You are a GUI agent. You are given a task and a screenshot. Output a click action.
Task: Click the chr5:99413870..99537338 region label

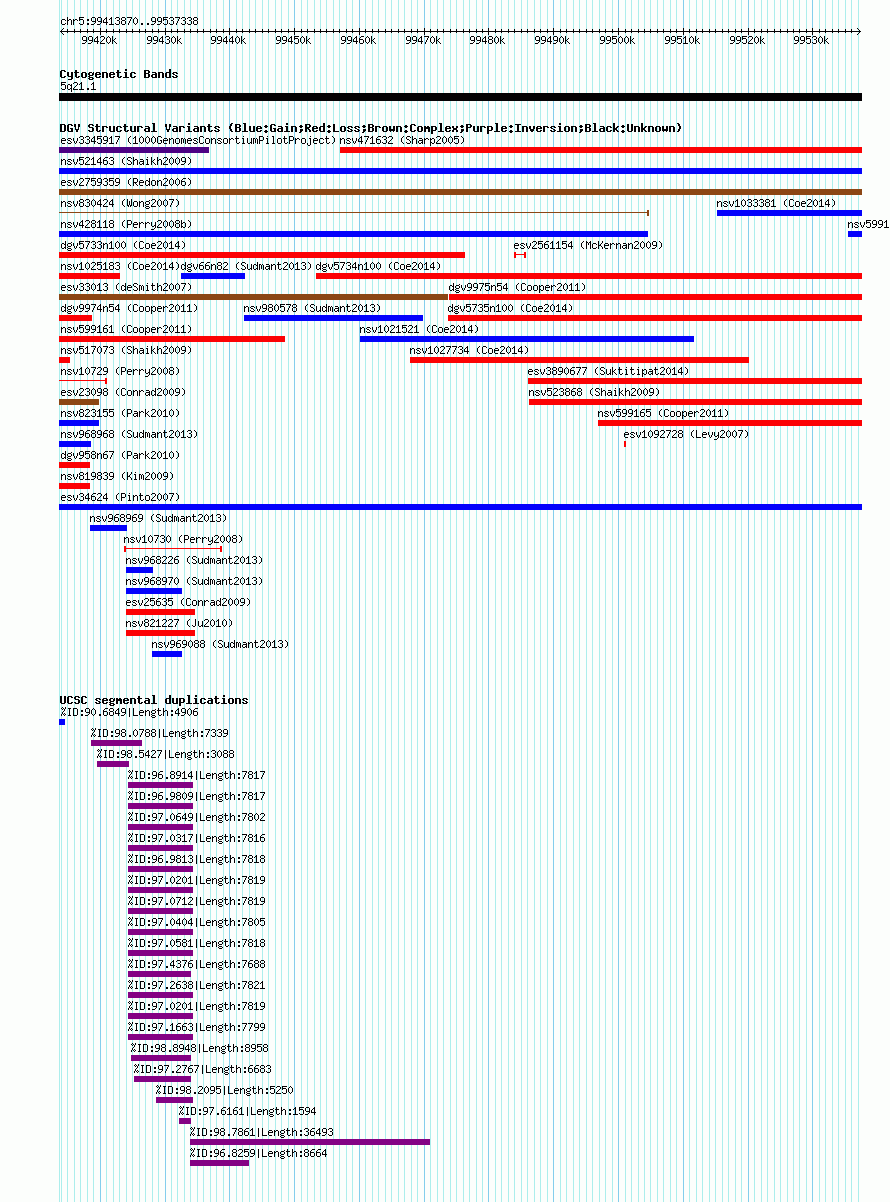point(129,21)
